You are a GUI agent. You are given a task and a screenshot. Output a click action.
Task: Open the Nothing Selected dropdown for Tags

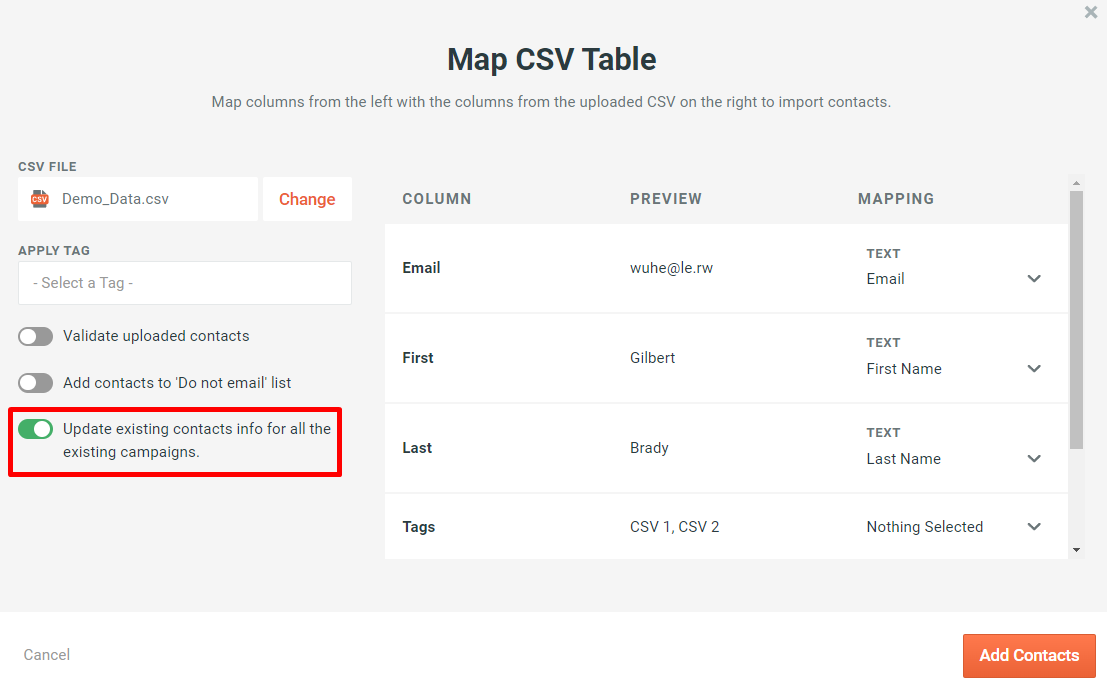(1034, 527)
